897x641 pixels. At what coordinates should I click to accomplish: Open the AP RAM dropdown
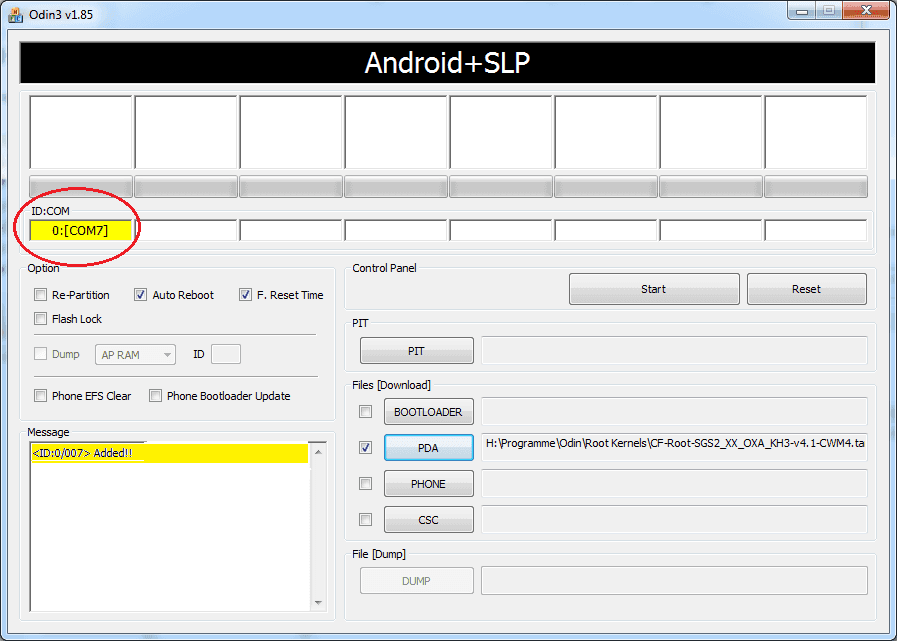tap(135, 355)
